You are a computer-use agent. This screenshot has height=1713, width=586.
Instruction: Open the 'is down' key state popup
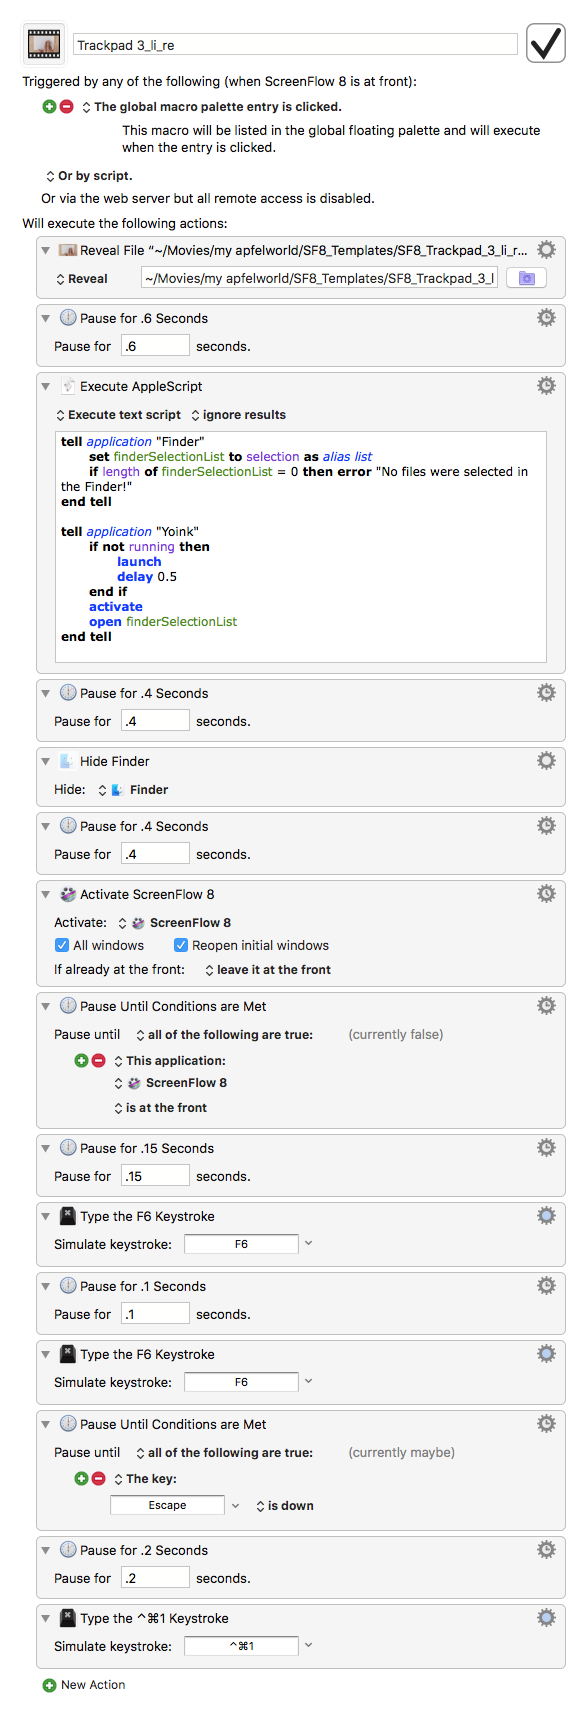click(x=285, y=1506)
